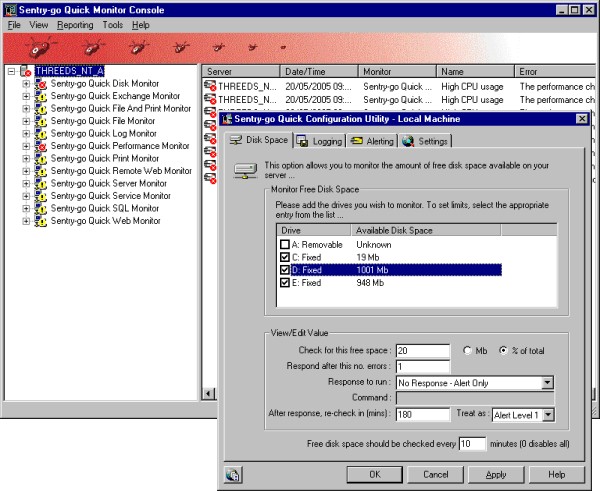Expand Sentry-go Quick Web Monitor node
The height and width of the screenshot is (491, 600).
pyautogui.click(x=26, y=221)
